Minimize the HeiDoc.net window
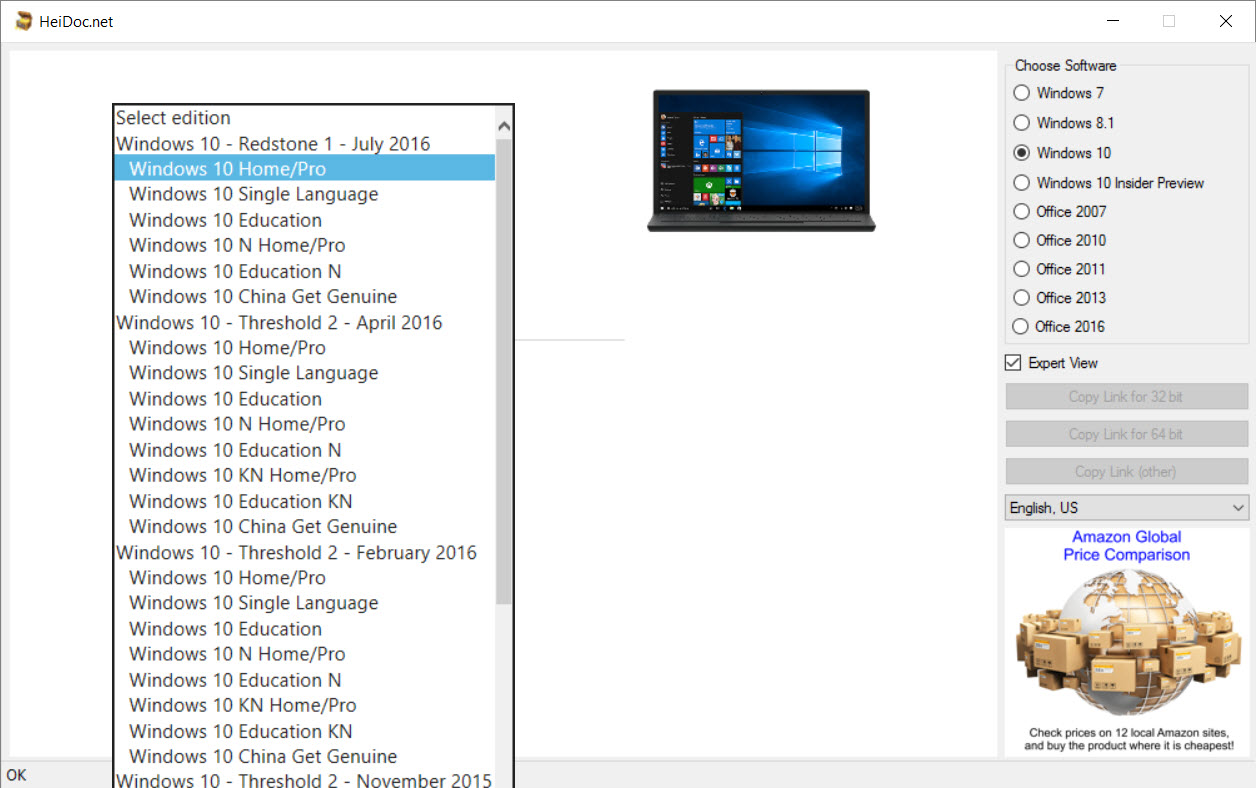The height and width of the screenshot is (788, 1256). point(1112,21)
